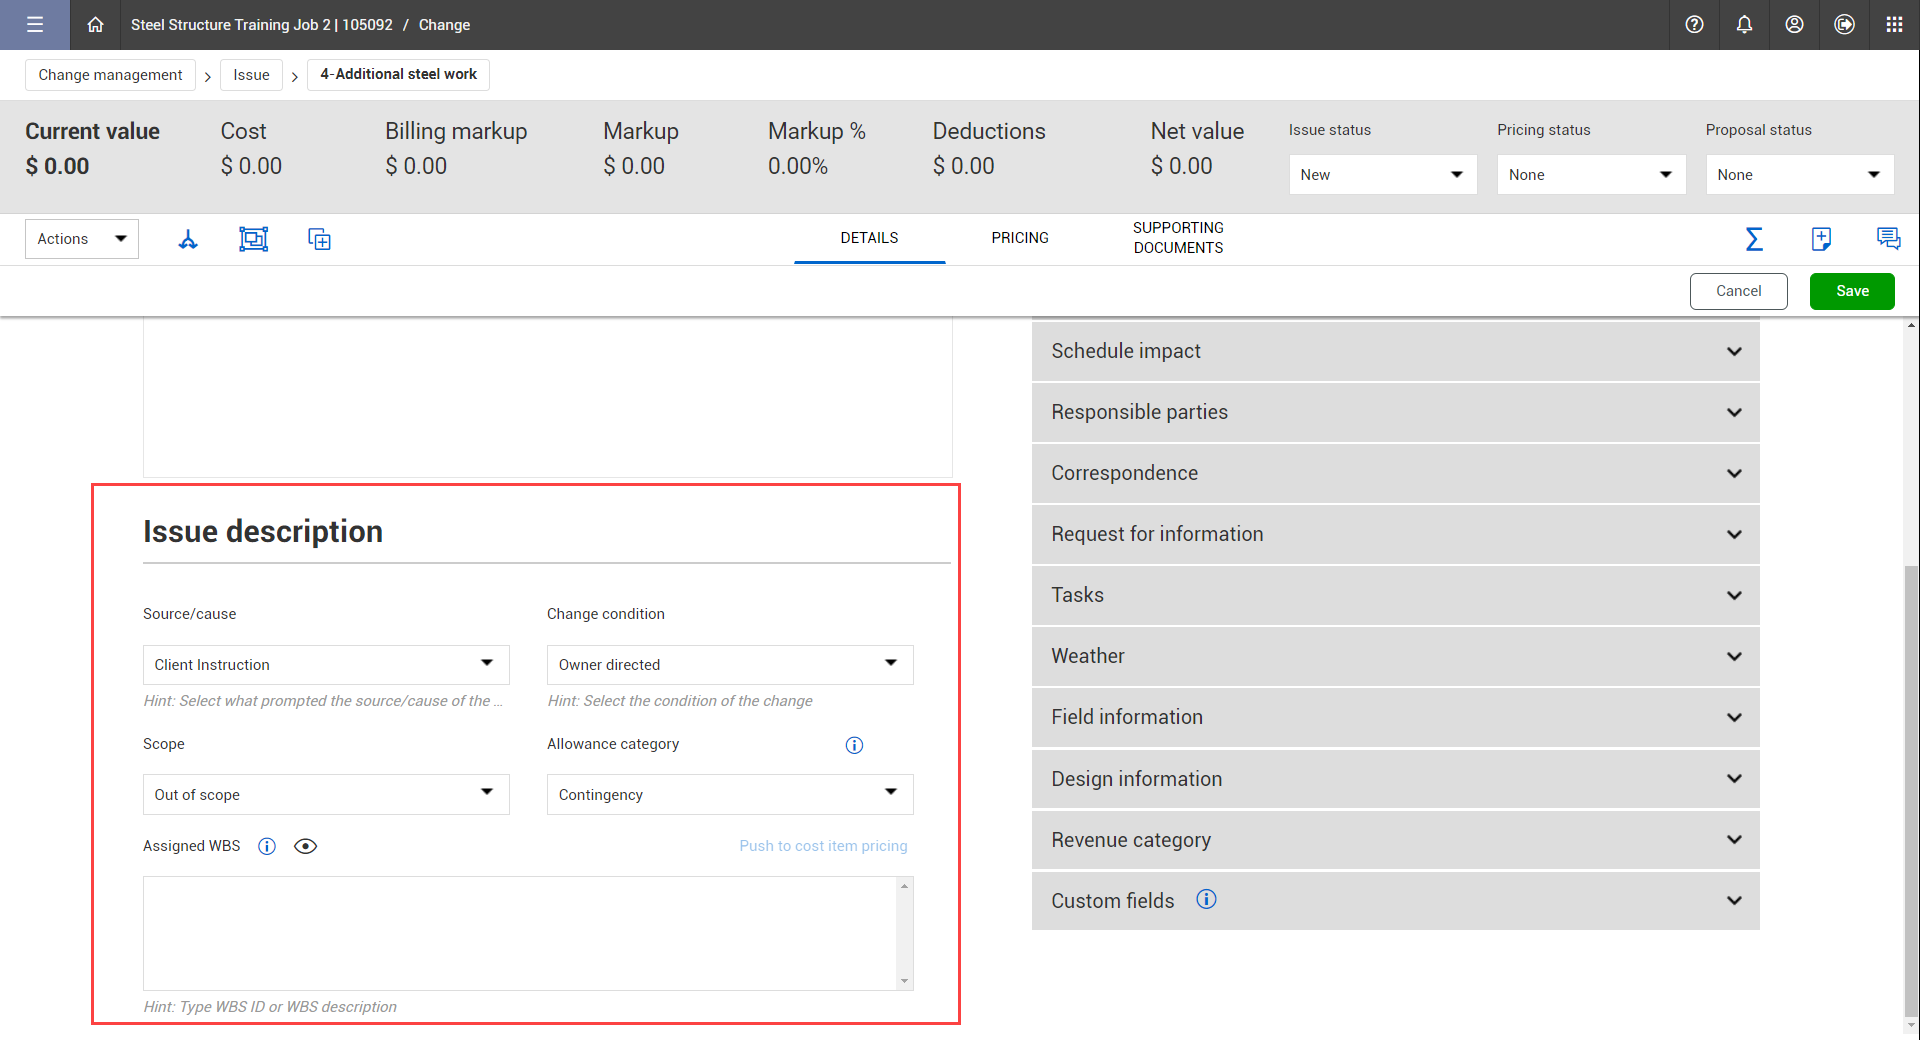Switch to the Pricing tab
Image resolution: width=1920 pixels, height=1040 pixels.
click(x=1019, y=238)
